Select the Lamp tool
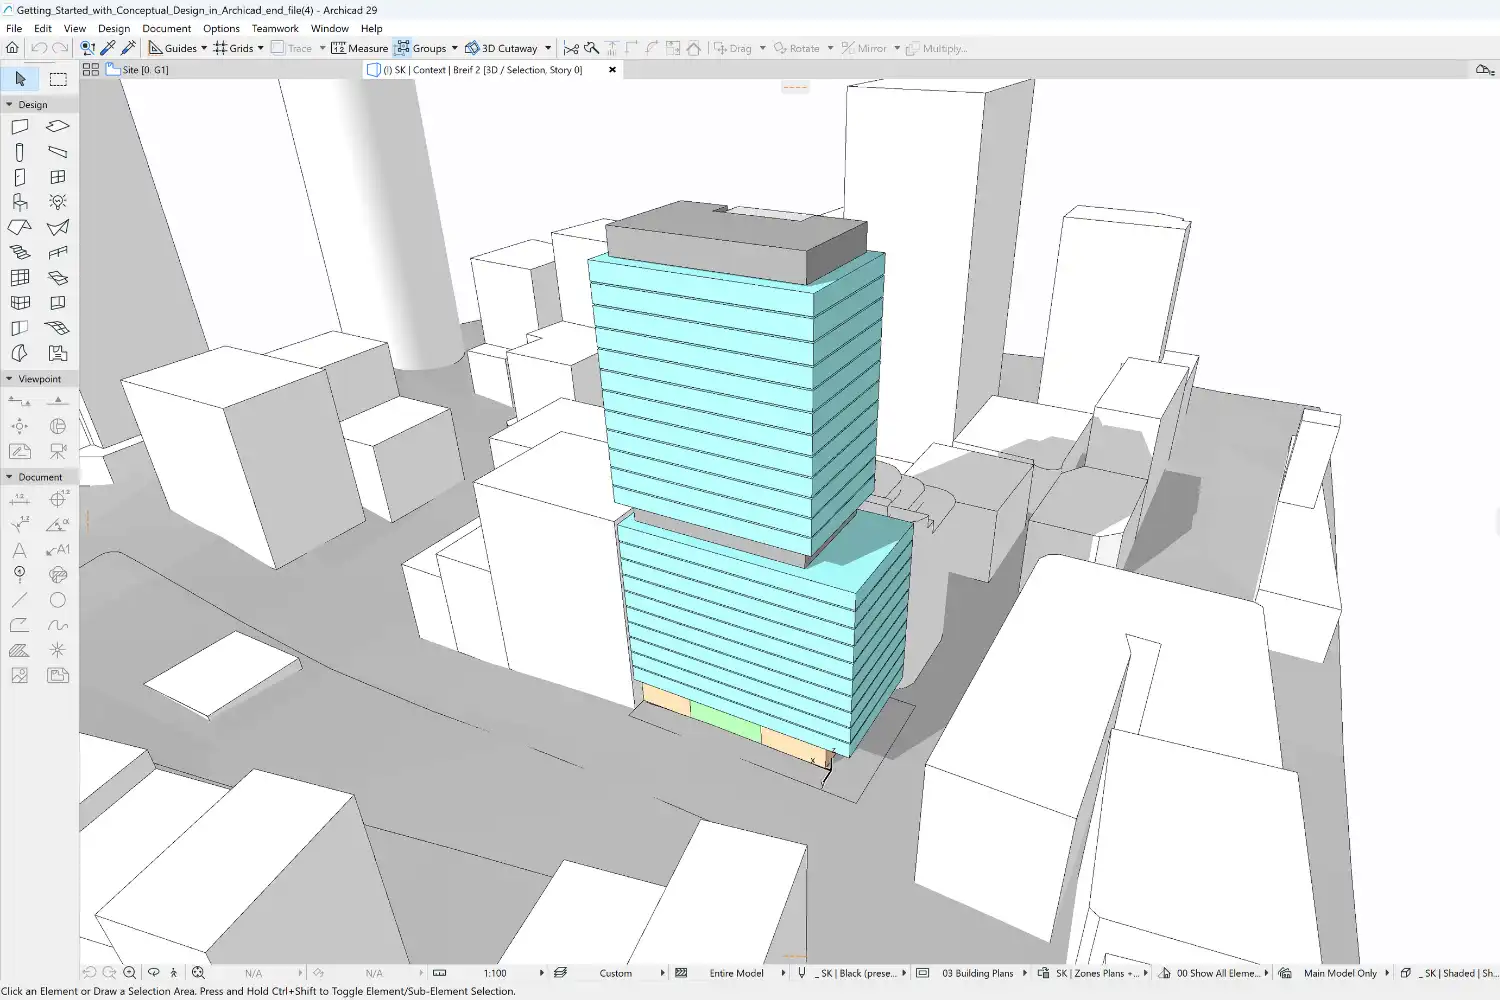Viewport: 1500px width, 1000px height. pyautogui.click(x=57, y=201)
